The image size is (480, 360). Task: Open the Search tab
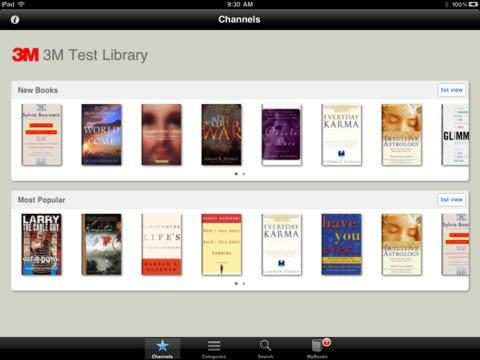[x=265, y=349]
